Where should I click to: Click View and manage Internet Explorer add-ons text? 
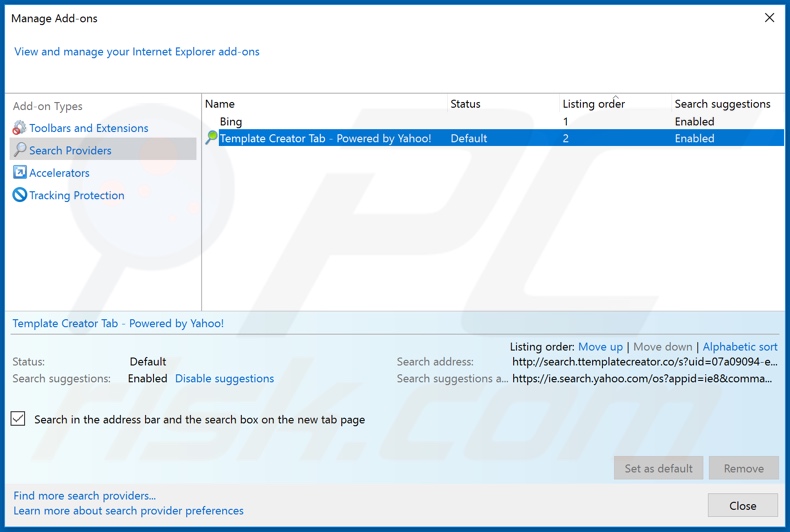[137, 51]
